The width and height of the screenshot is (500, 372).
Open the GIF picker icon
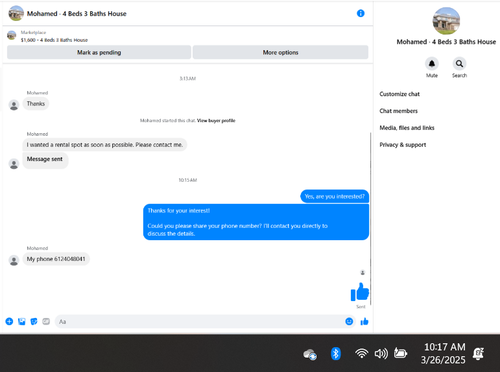[x=46, y=321]
